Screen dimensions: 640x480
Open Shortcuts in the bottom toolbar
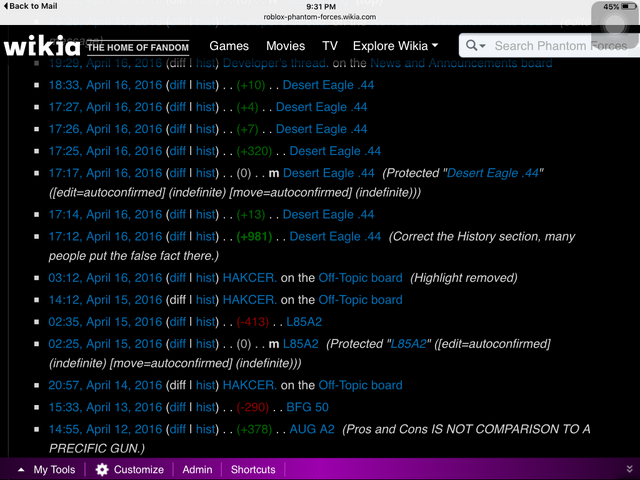click(x=253, y=470)
